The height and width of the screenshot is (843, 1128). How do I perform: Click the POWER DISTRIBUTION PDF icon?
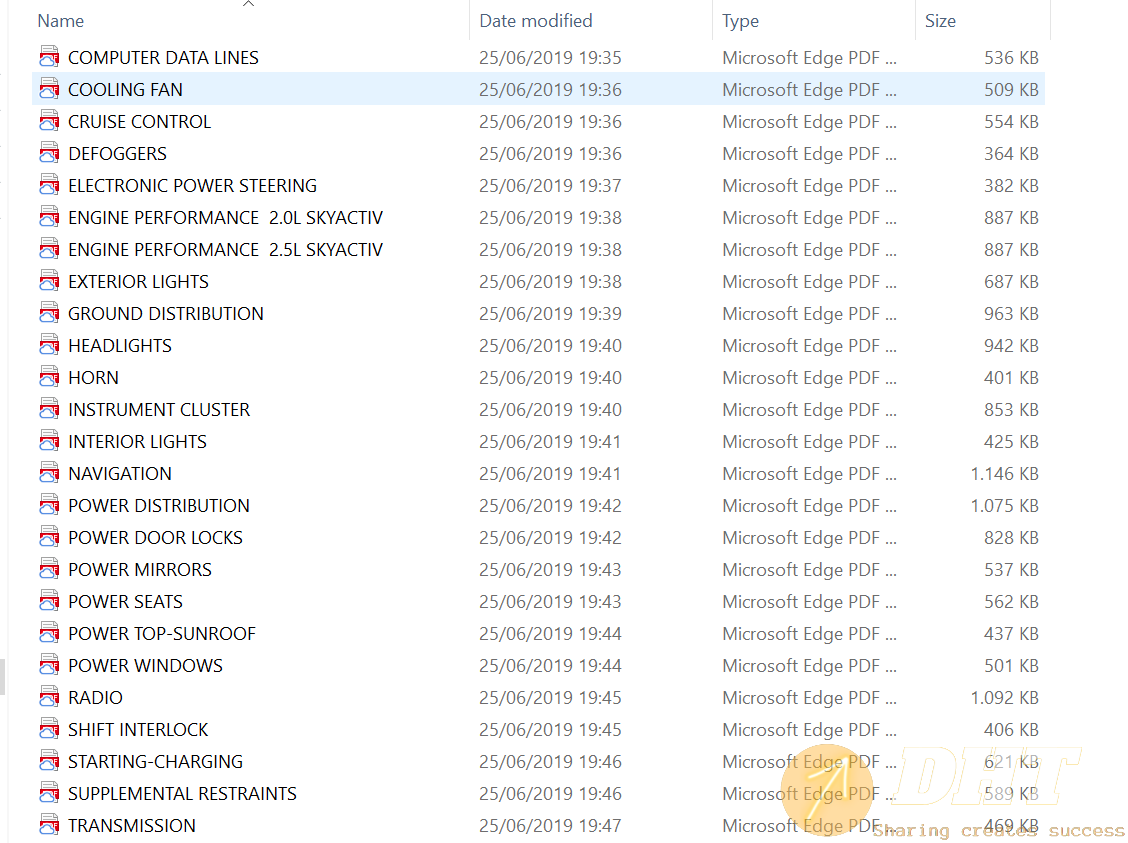pyautogui.click(x=49, y=506)
